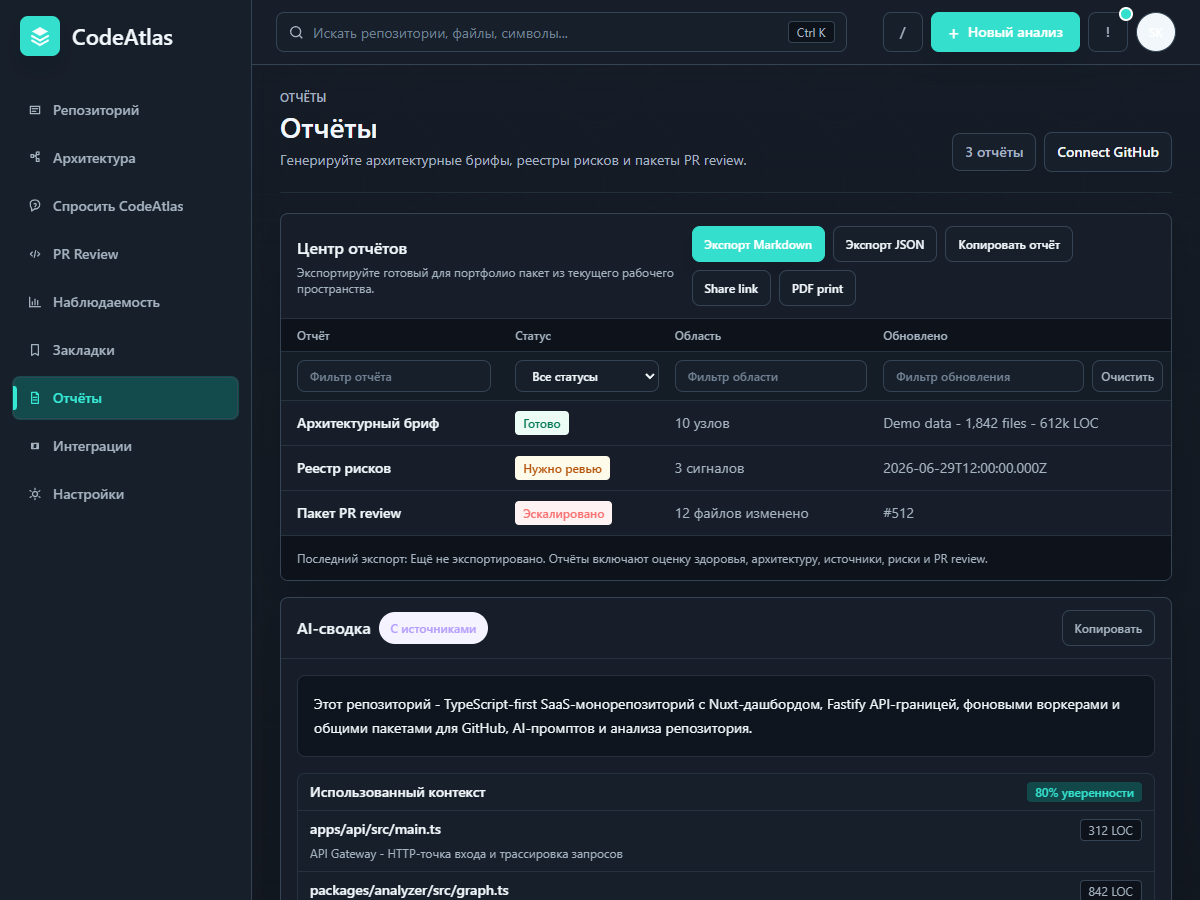Click the slash shortcut button
1200x900 pixels.
(x=903, y=32)
